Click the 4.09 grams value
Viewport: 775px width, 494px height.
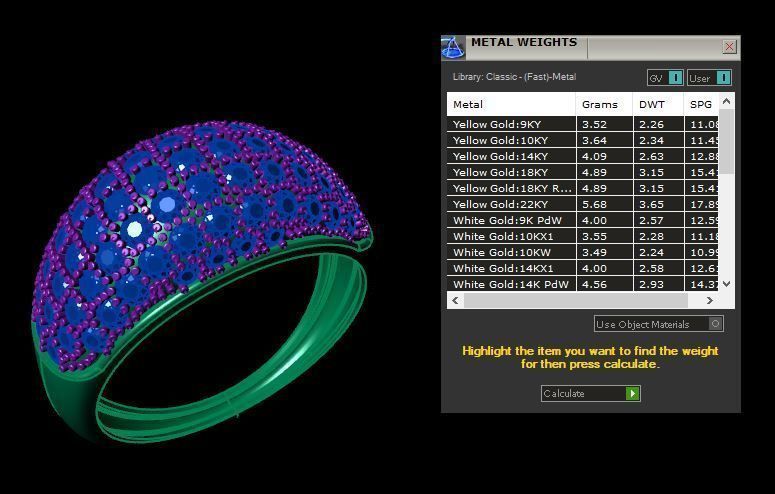point(594,156)
